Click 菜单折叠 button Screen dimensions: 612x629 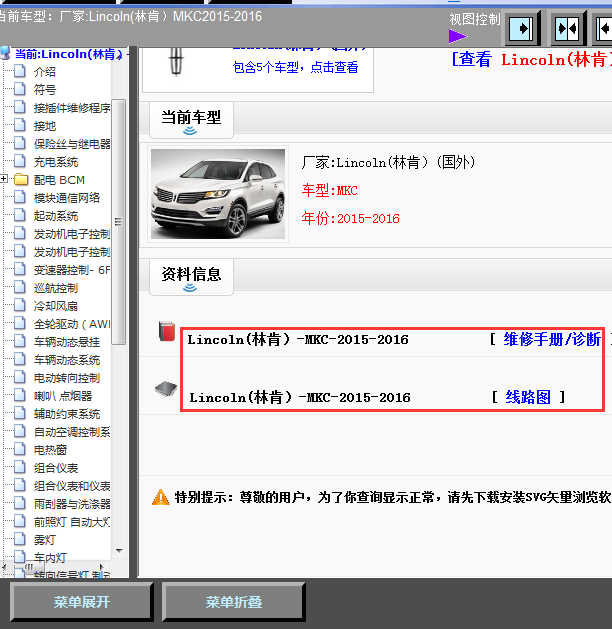[234, 602]
